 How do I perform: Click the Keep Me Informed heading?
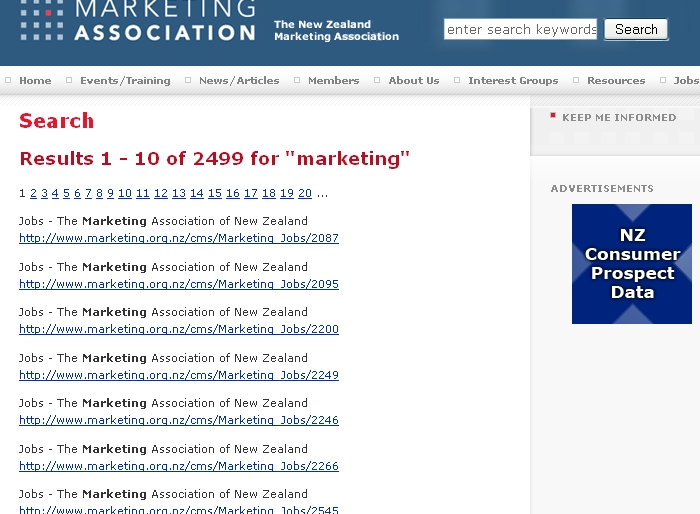click(x=619, y=117)
